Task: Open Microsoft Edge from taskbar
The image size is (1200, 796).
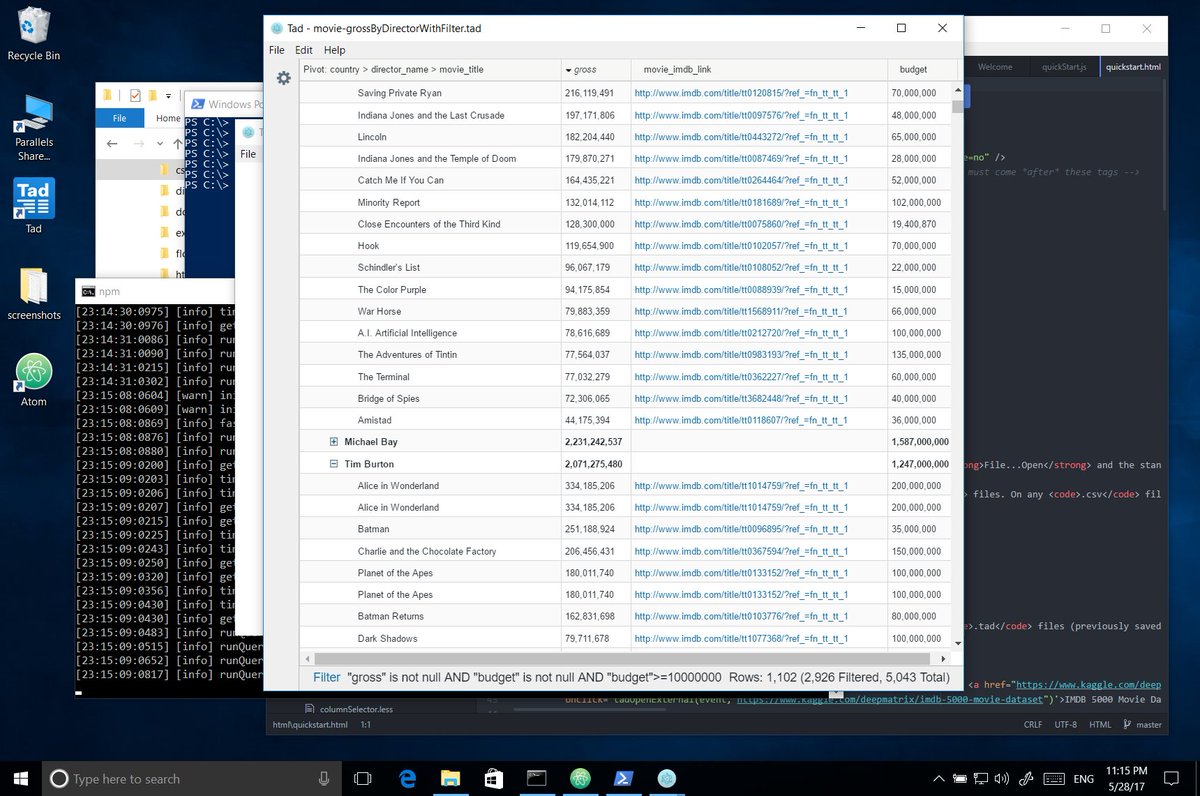Action: pos(407,778)
